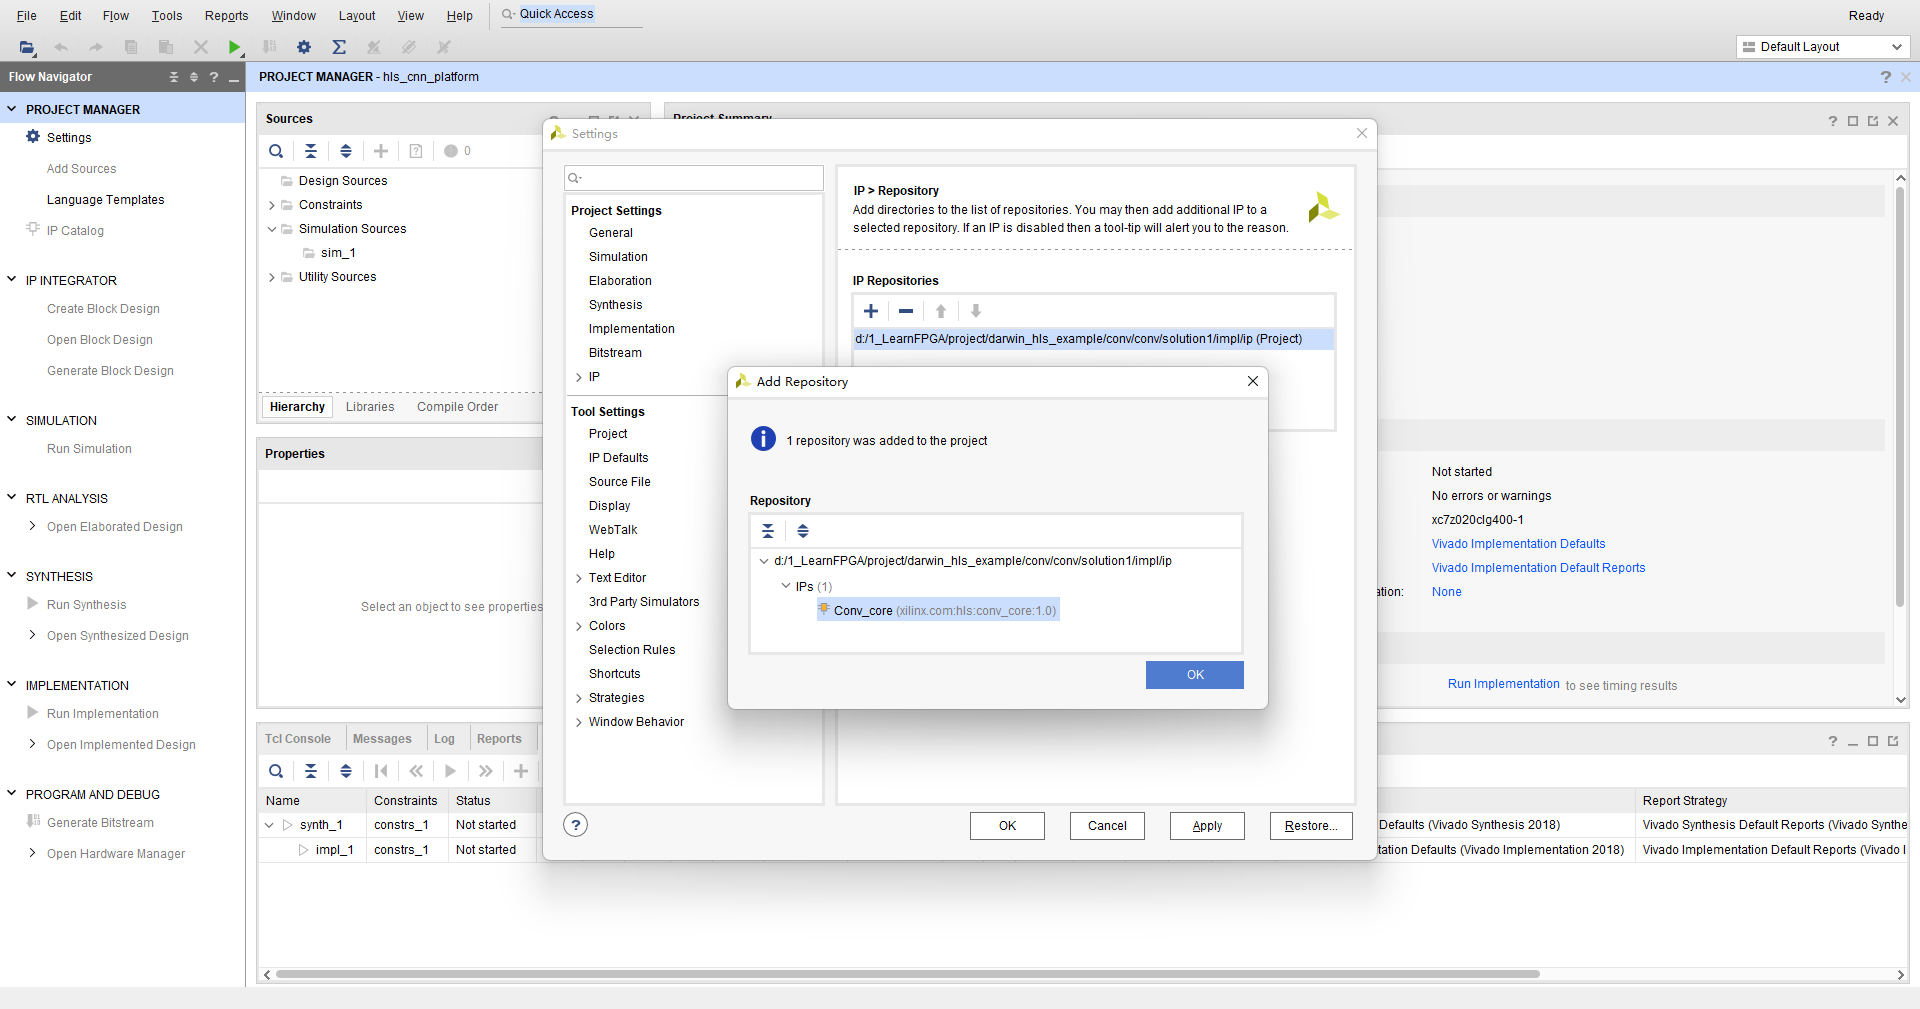Collapse the repository path node
1920x1009 pixels.
coord(764,561)
